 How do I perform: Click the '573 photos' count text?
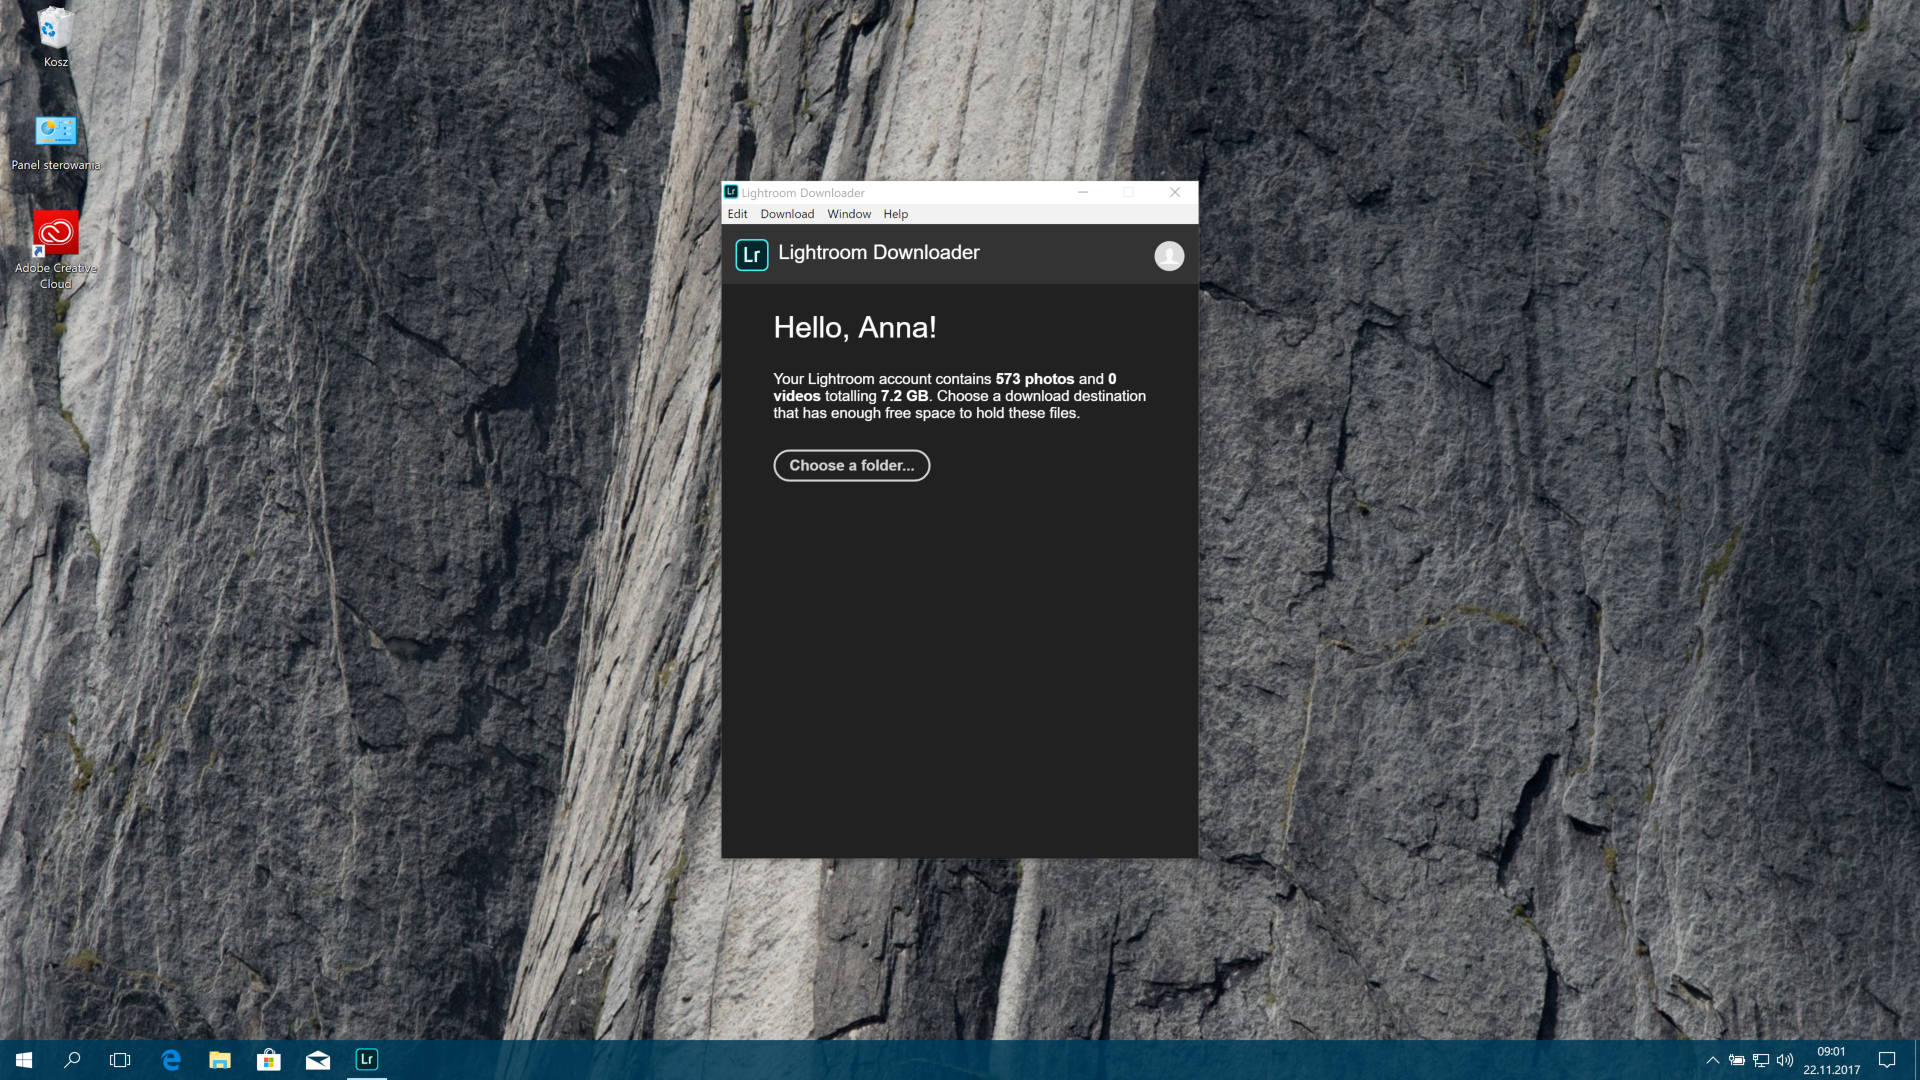[x=1035, y=379]
